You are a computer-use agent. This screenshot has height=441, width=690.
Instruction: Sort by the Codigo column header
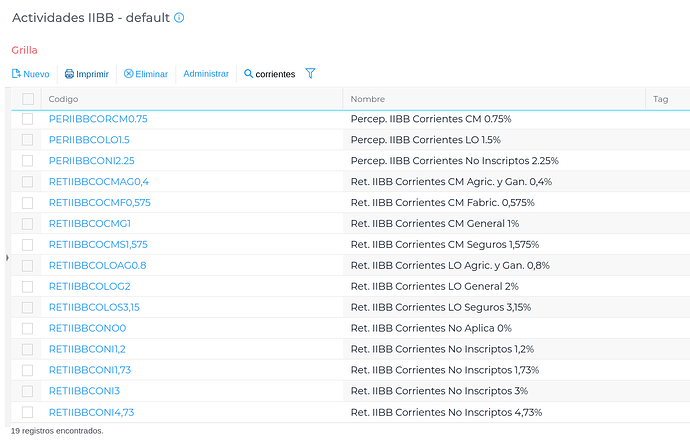[x=63, y=99]
